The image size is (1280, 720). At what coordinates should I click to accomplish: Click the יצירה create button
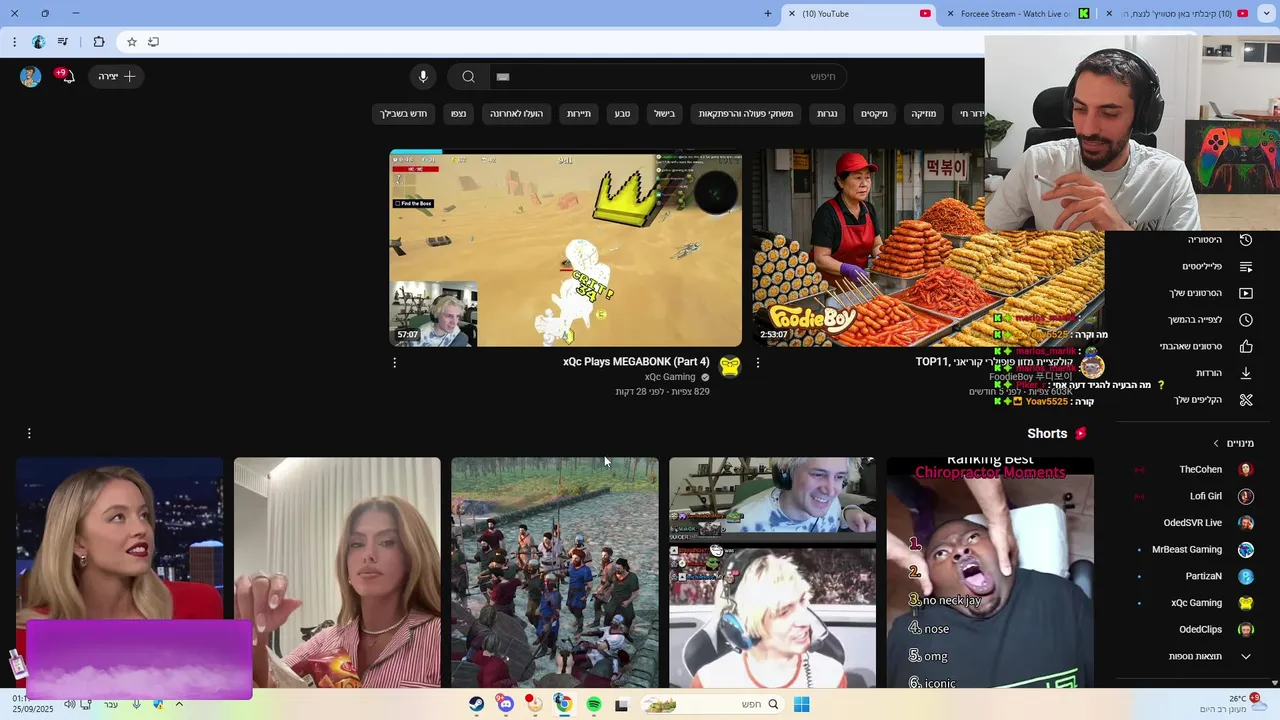pyautogui.click(x=117, y=77)
